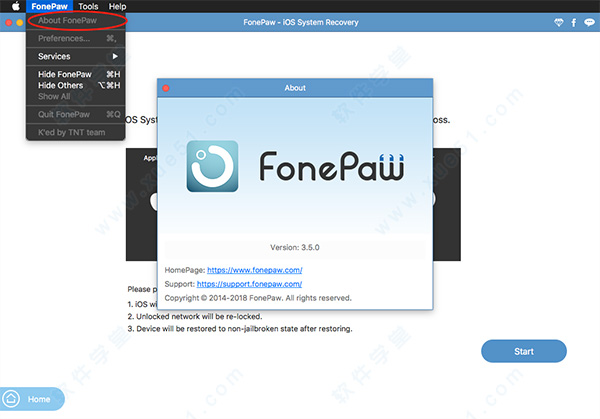Click the Start button
600x419 pixels.
523,351
